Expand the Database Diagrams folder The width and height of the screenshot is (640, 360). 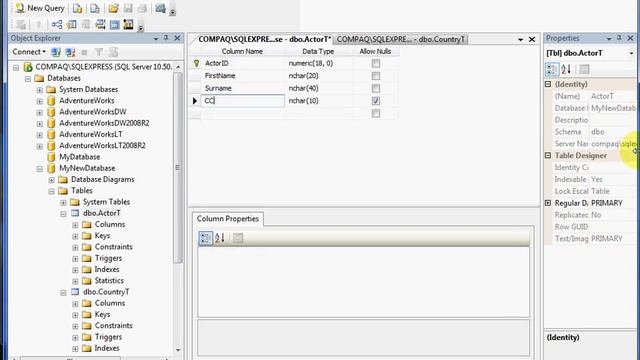click(51, 180)
